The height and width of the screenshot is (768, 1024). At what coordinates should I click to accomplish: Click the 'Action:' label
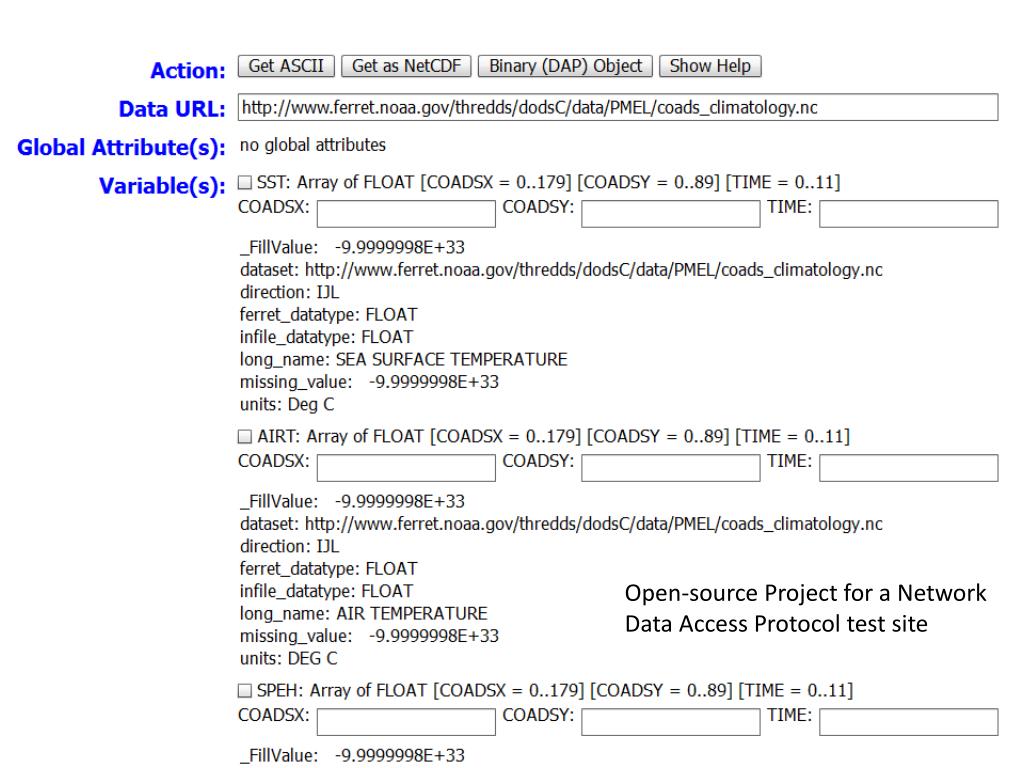click(188, 70)
